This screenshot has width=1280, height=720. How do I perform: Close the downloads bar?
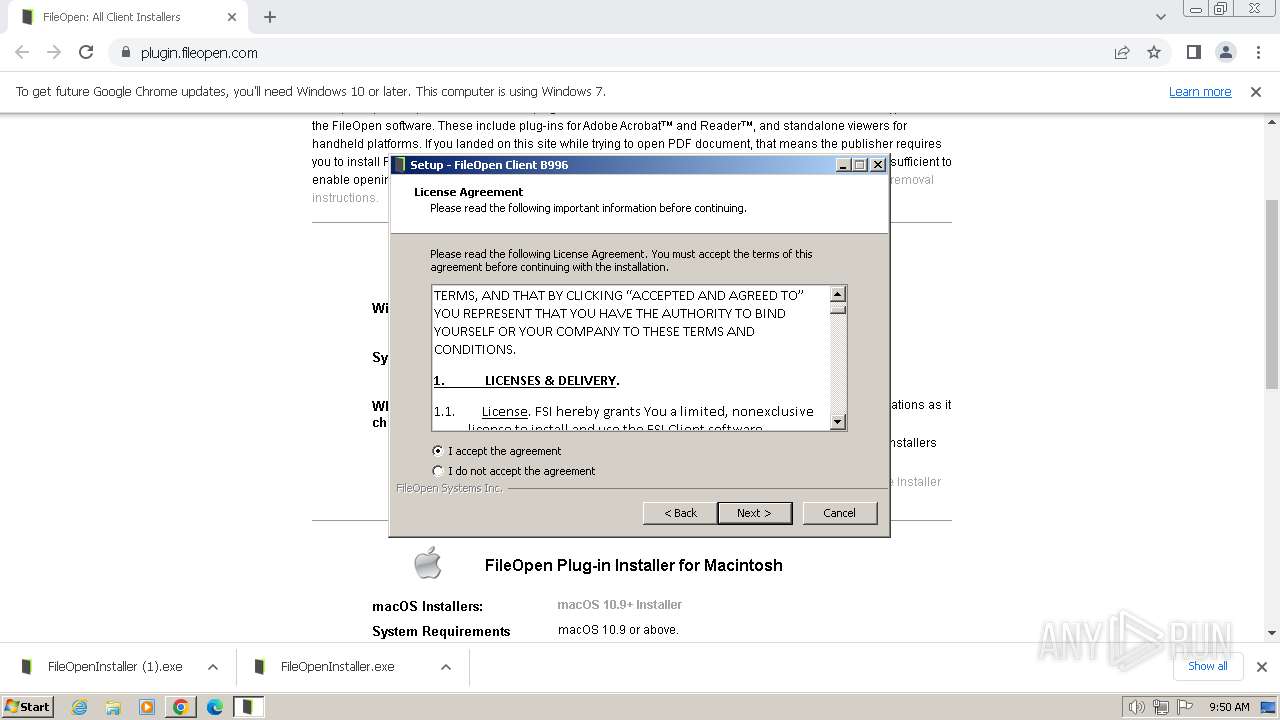point(1262,667)
